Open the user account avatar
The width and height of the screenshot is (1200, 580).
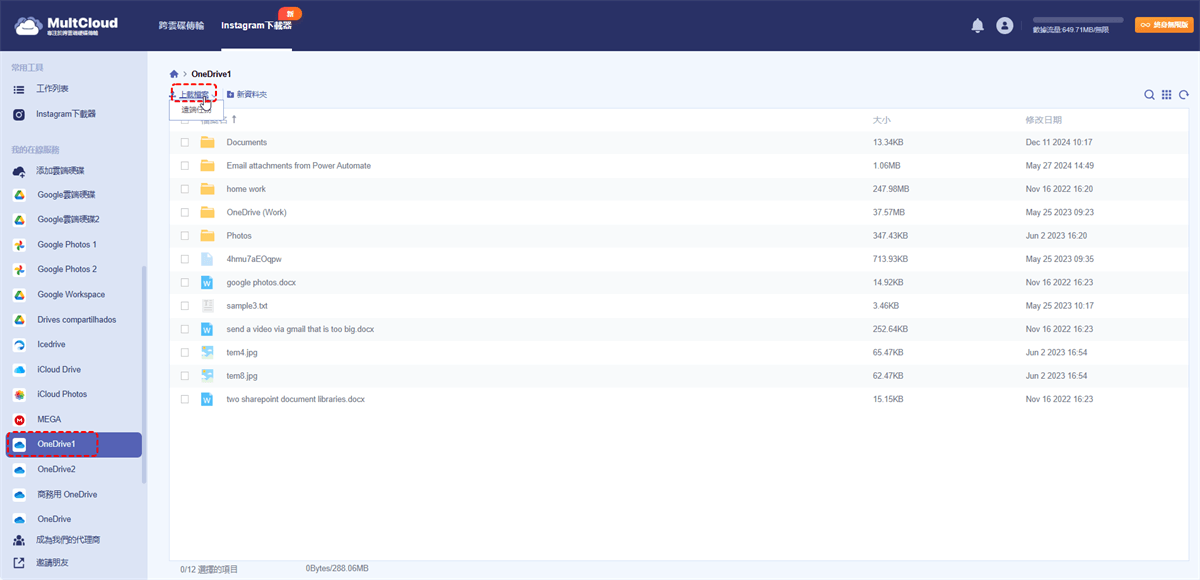1005,26
